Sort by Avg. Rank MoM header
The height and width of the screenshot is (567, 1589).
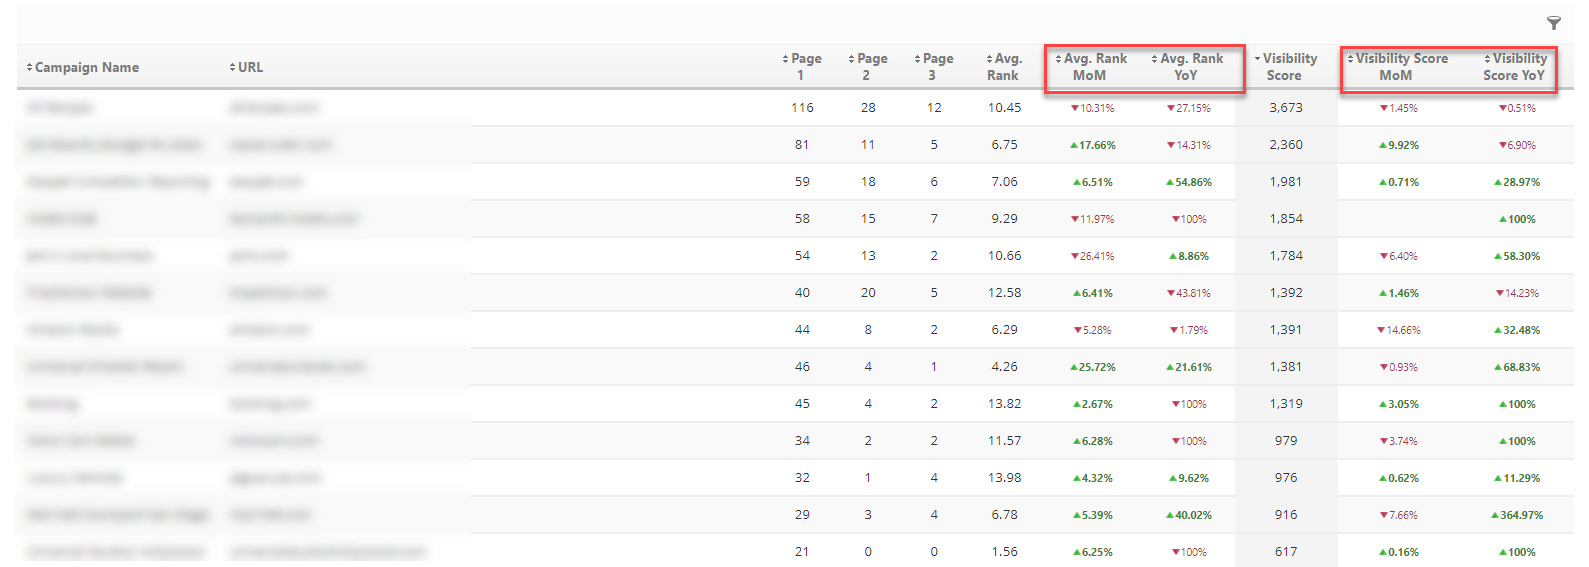click(x=1091, y=66)
